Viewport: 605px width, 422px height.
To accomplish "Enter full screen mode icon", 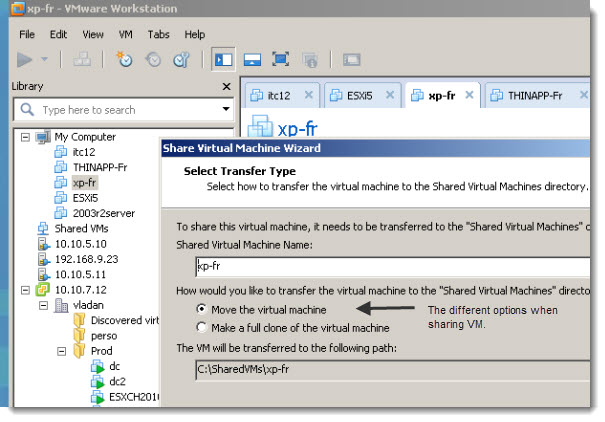I will [x=281, y=59].
